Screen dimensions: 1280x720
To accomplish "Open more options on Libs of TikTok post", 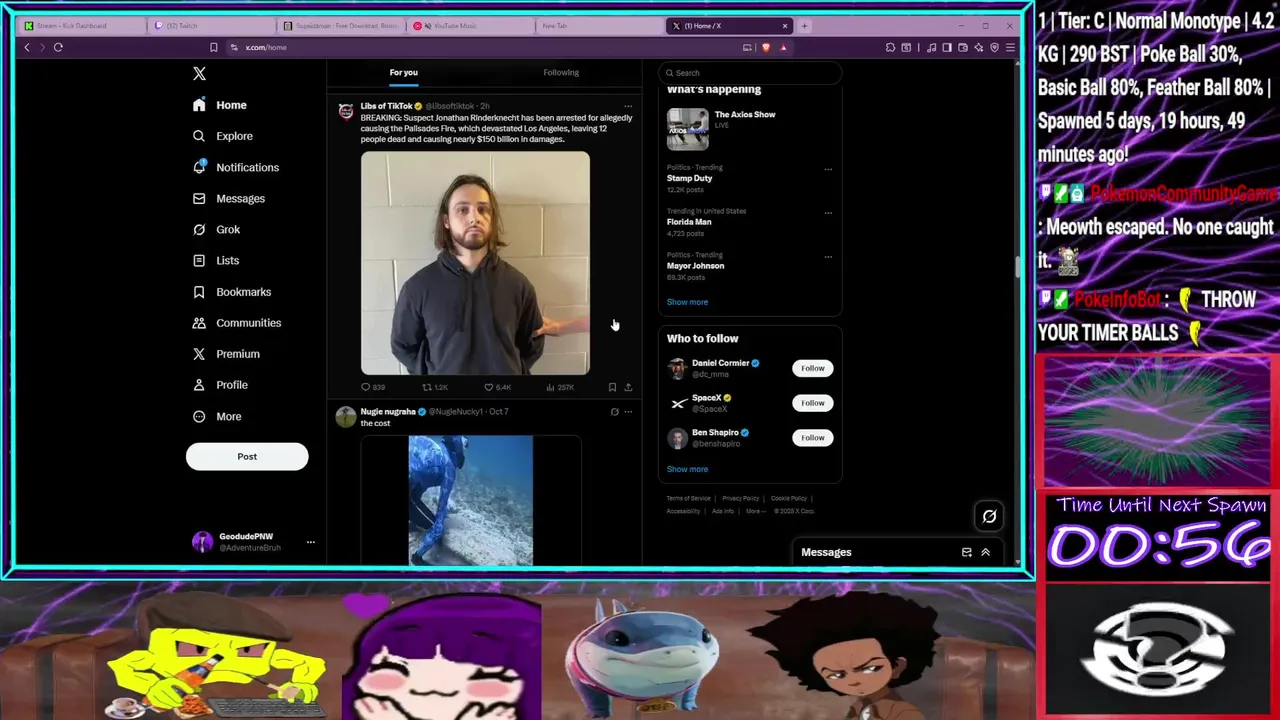I will click(x=628, y=106).
